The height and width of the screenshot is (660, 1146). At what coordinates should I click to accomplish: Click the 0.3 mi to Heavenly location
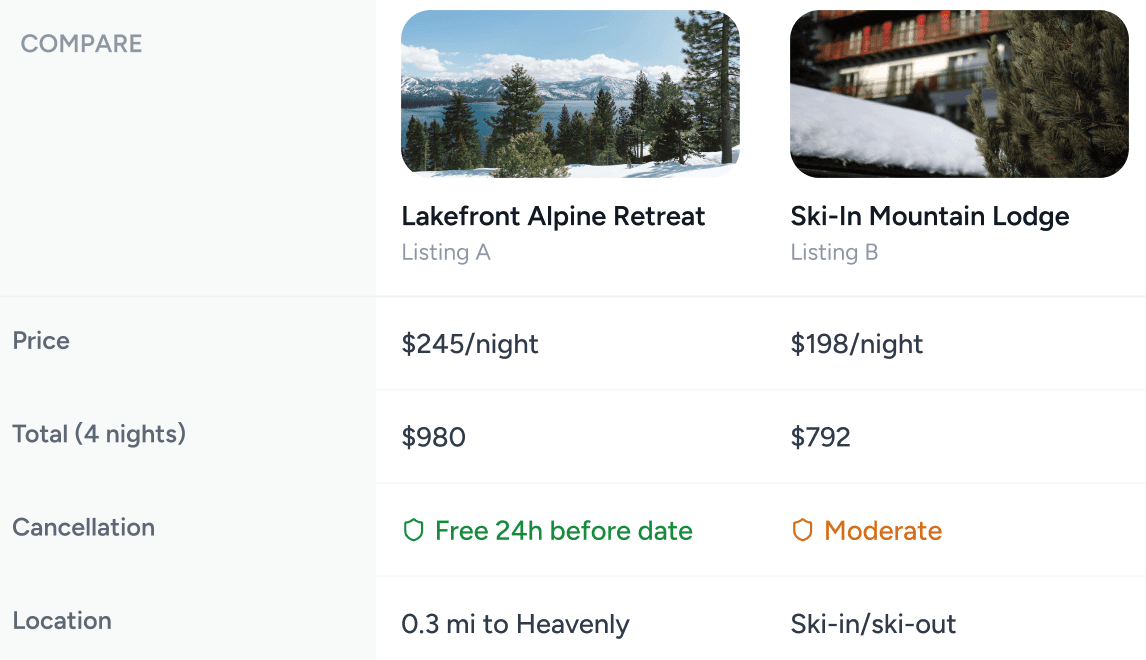515,624
